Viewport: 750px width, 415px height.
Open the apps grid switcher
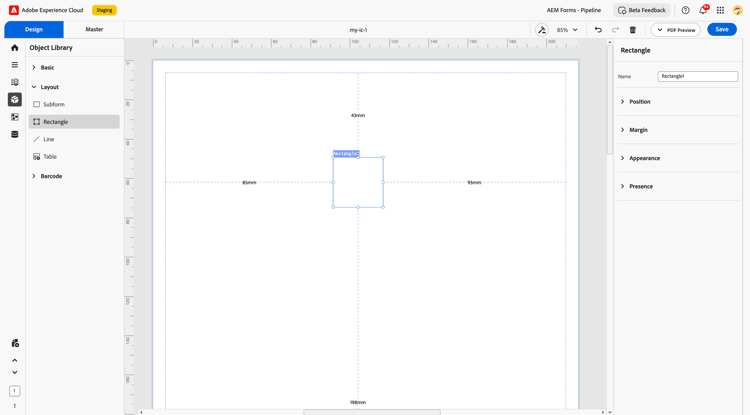tap(720, 10)
